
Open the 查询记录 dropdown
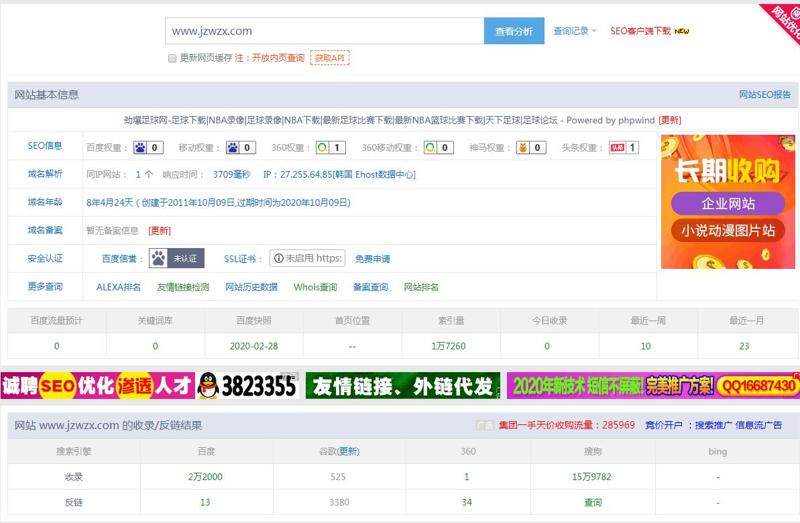tap(574, 31)
